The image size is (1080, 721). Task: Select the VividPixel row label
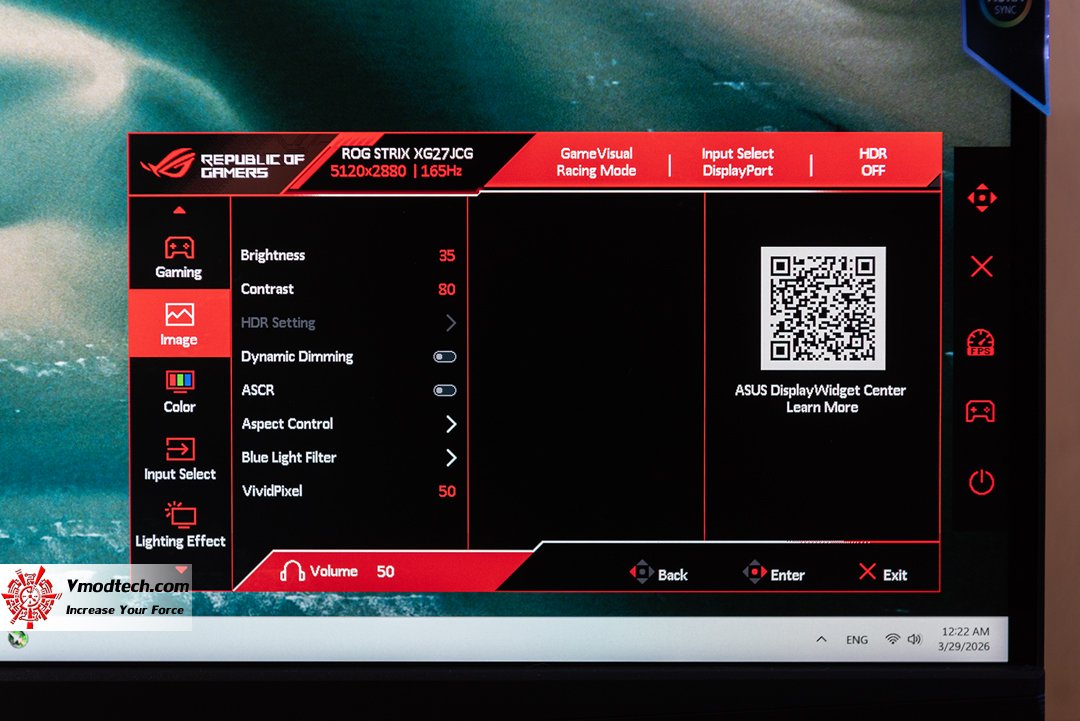(272, 491)
